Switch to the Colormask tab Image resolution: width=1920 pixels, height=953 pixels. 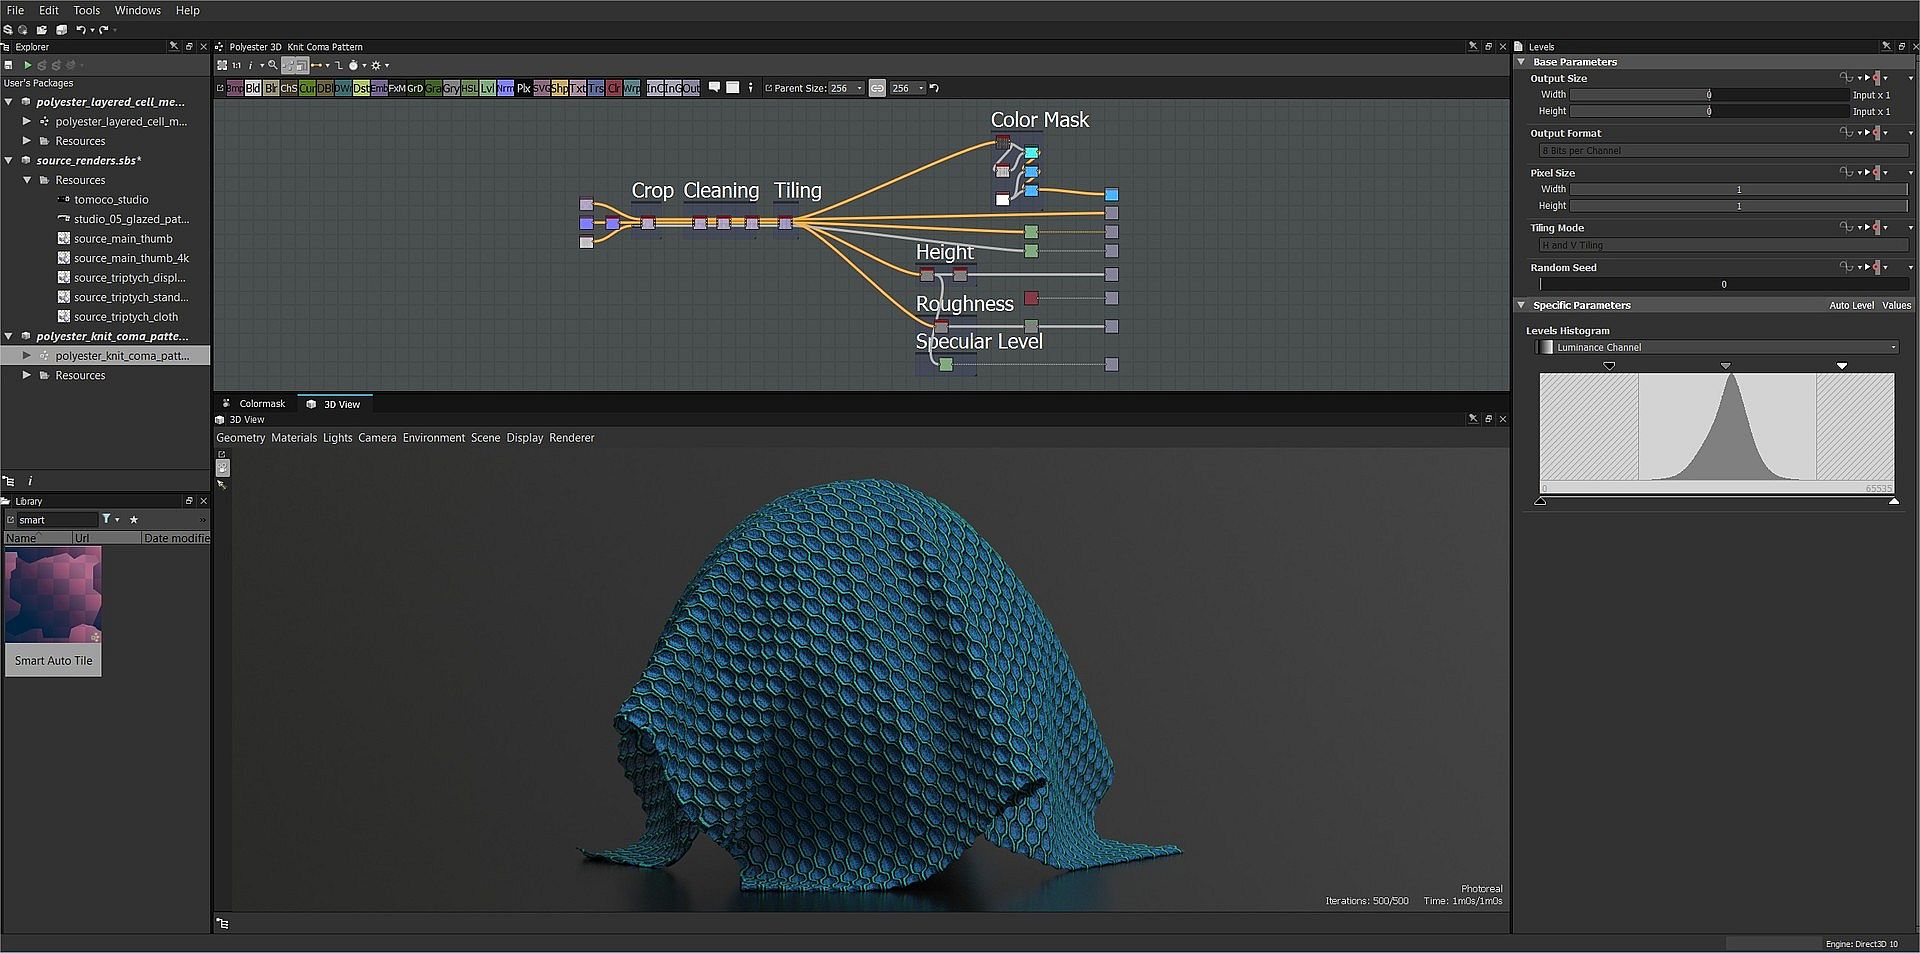(x=261, y=404)
